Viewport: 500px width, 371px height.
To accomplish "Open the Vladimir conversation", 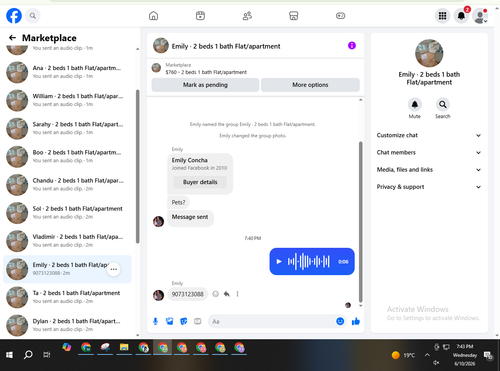I will (67, 241).
